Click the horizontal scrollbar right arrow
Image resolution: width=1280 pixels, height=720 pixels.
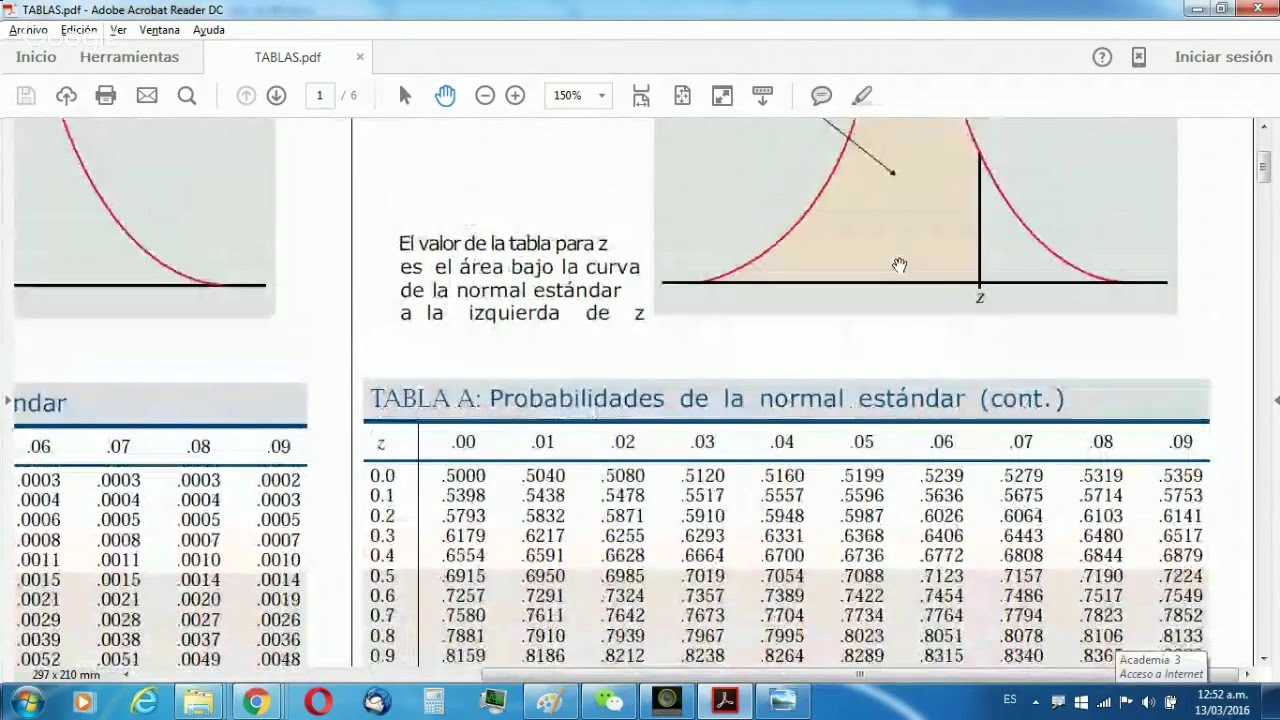point(1246,674)
